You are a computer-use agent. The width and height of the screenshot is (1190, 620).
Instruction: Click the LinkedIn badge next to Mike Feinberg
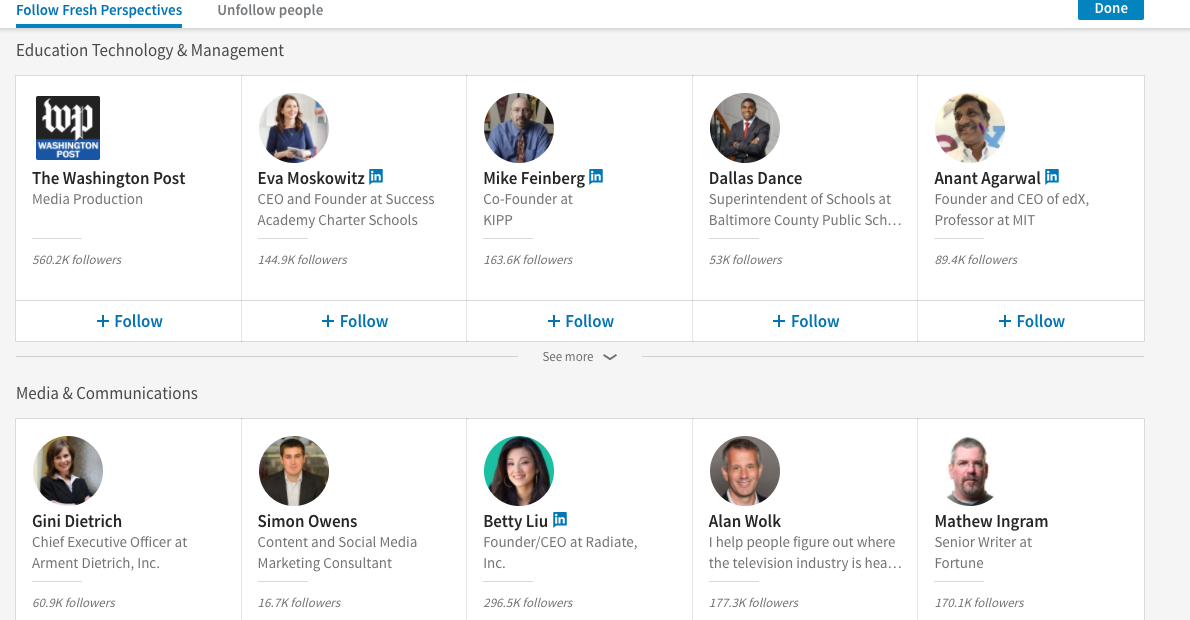click(x=596, y=177)
